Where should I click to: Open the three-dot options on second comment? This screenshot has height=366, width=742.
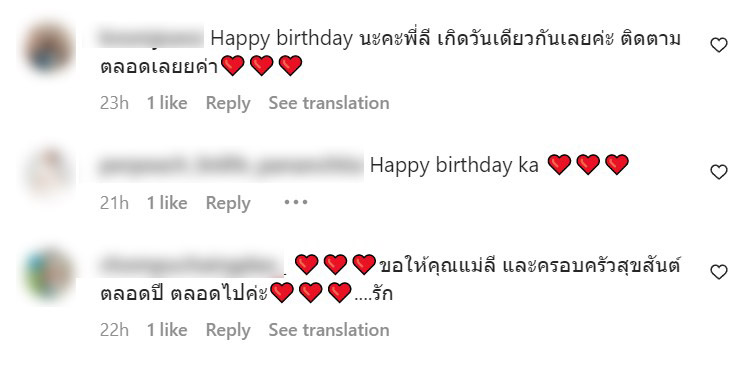tap(296, 203)
